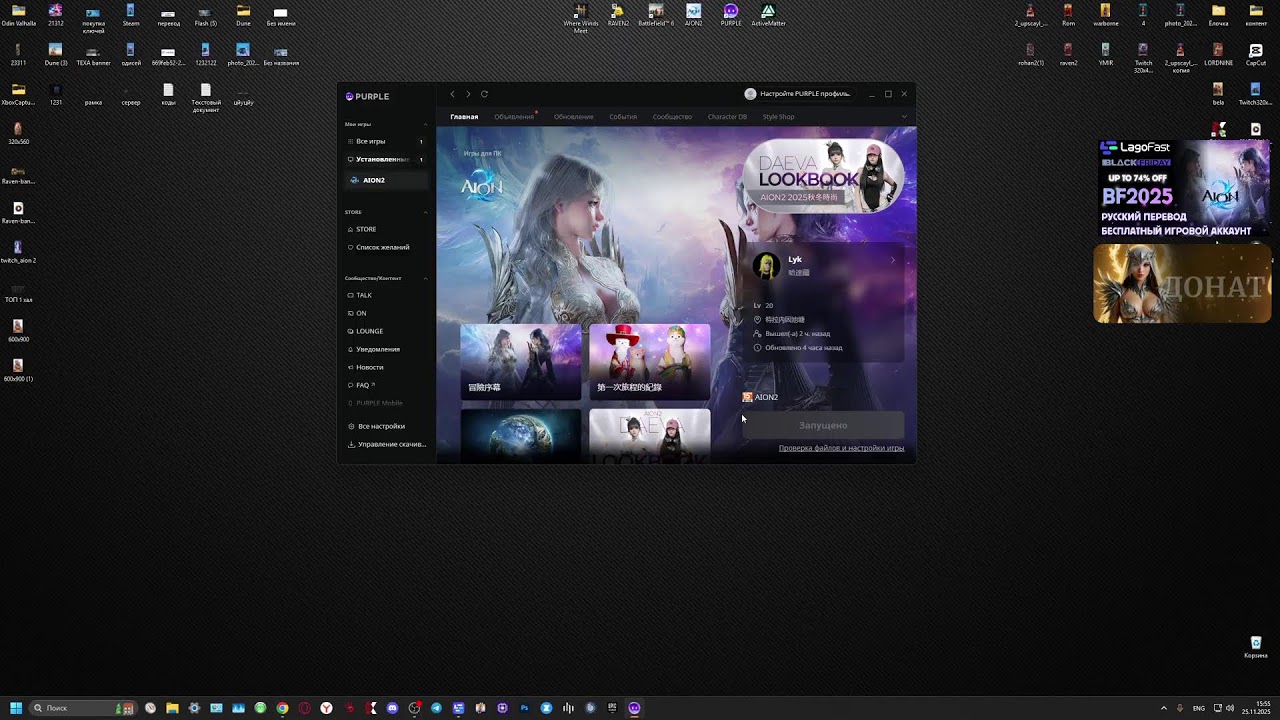Open Google Chrome from the taskbar
This screenshot has height=720, width=1280.
pos(283,708)
